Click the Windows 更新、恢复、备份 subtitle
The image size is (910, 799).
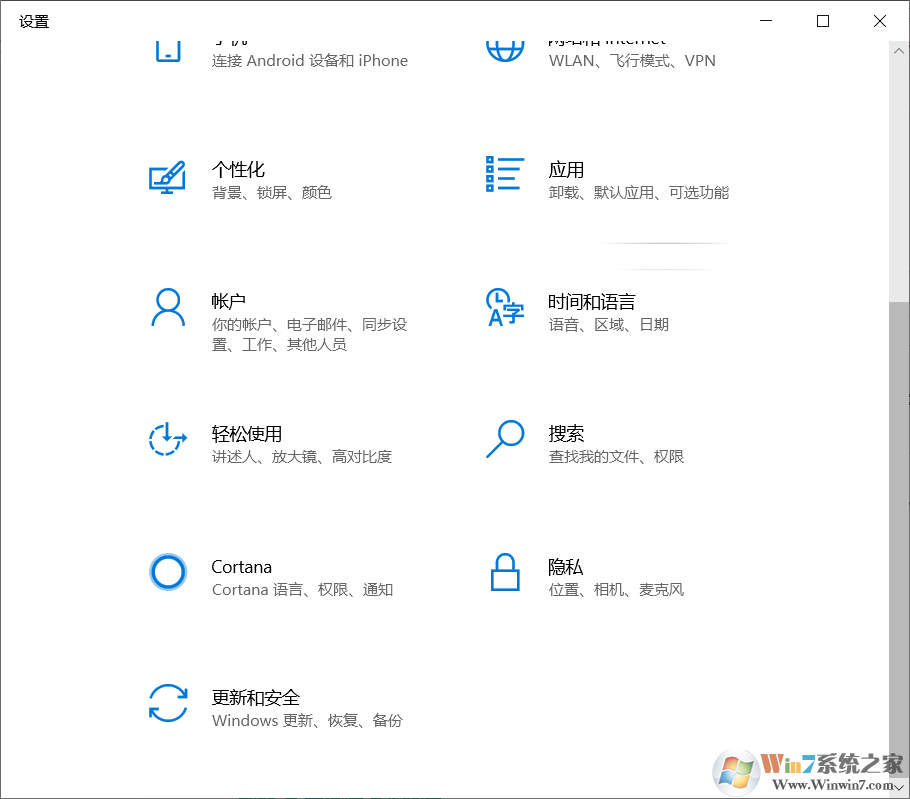300,720
